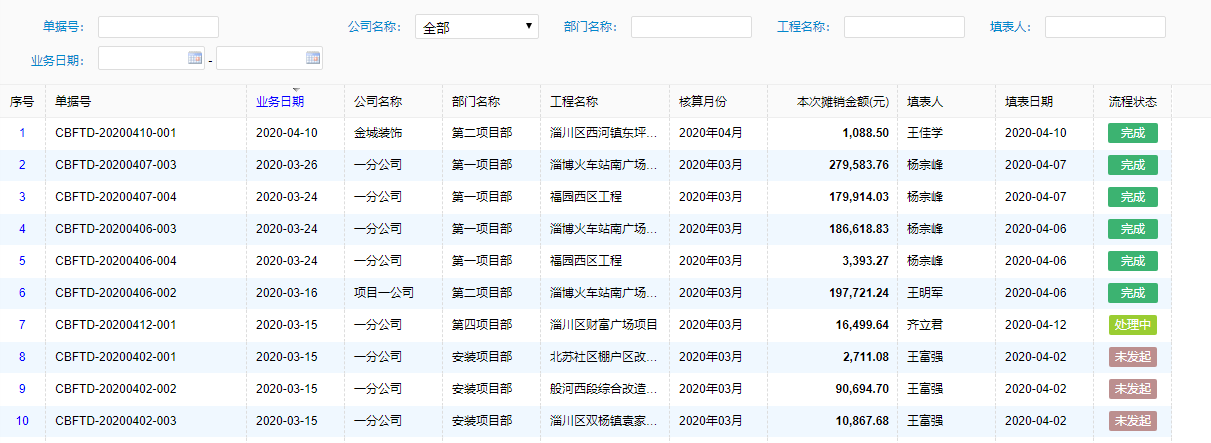Select document number CBFTD-20200406-004

tap(116, 261)
